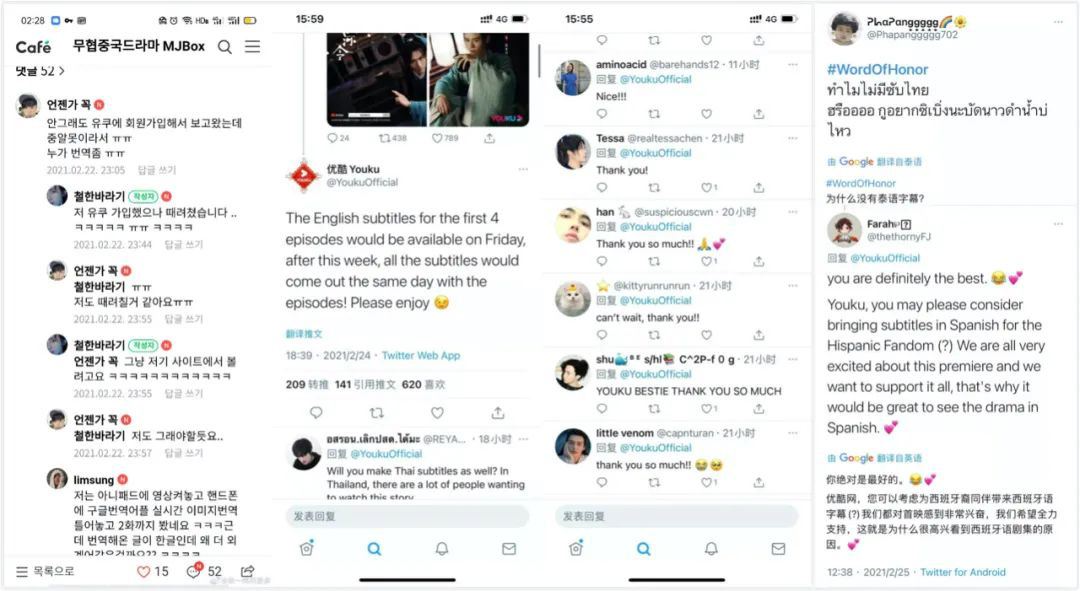Open more options on Youku's tweet header

tap(523, 169)
